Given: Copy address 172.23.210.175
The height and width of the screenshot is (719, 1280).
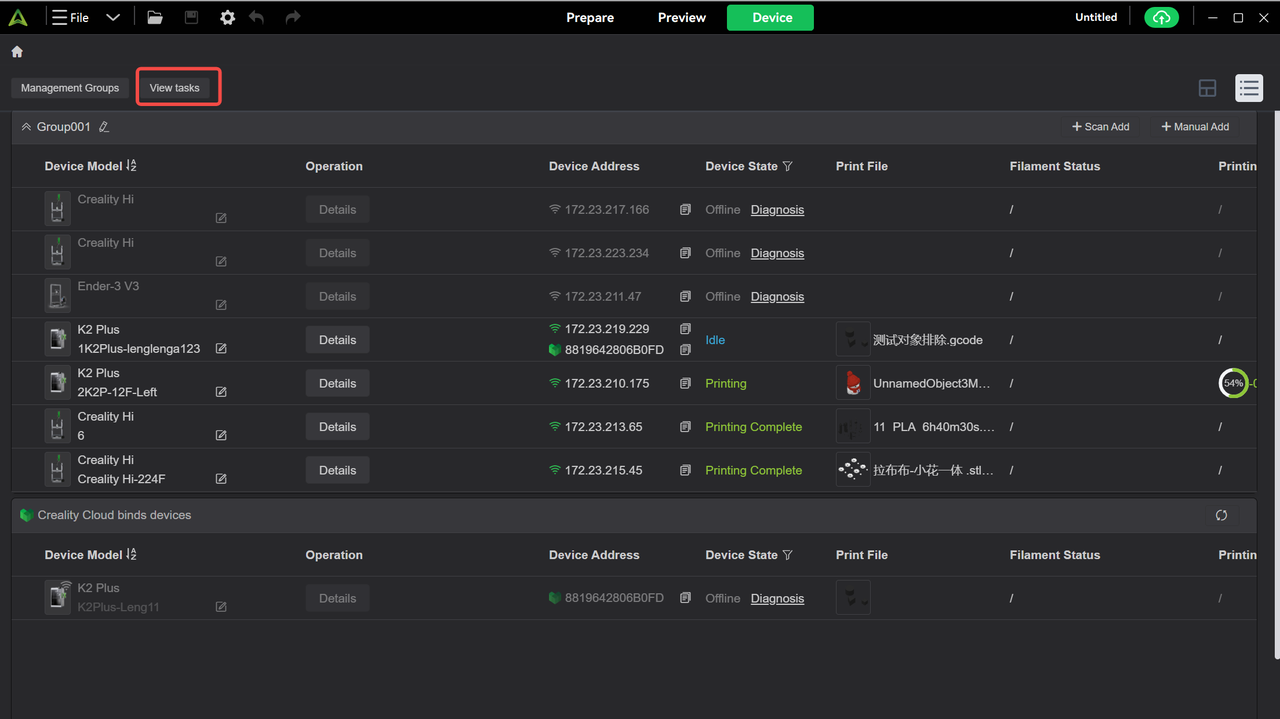Looking at the screenshot, I should point(685,383).
